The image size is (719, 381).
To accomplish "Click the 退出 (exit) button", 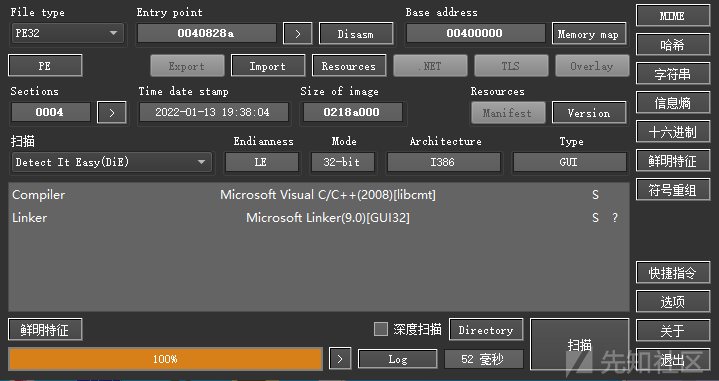I will tap(673, 360).
